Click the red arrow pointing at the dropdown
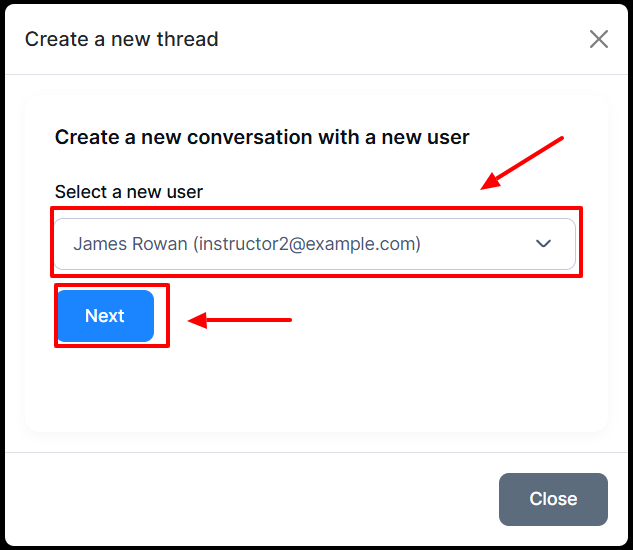 (x=522, y=163)
